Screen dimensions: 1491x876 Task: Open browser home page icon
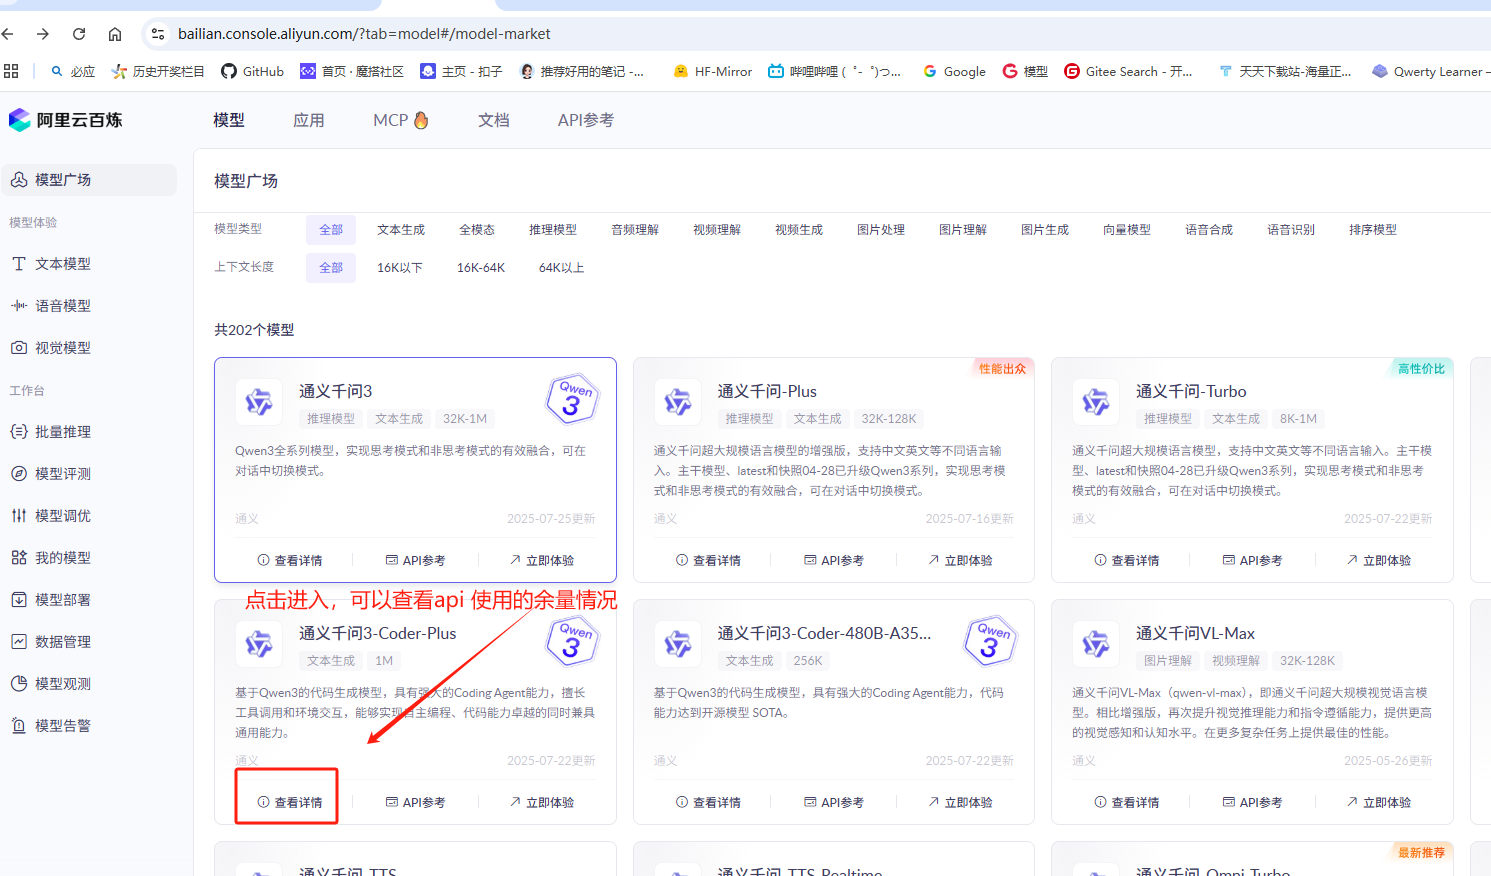(x=115, y=34)
